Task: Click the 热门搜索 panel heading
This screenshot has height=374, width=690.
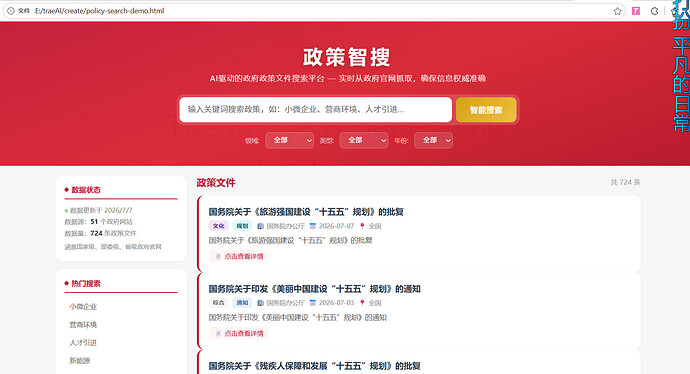Action: coord(86,283)
